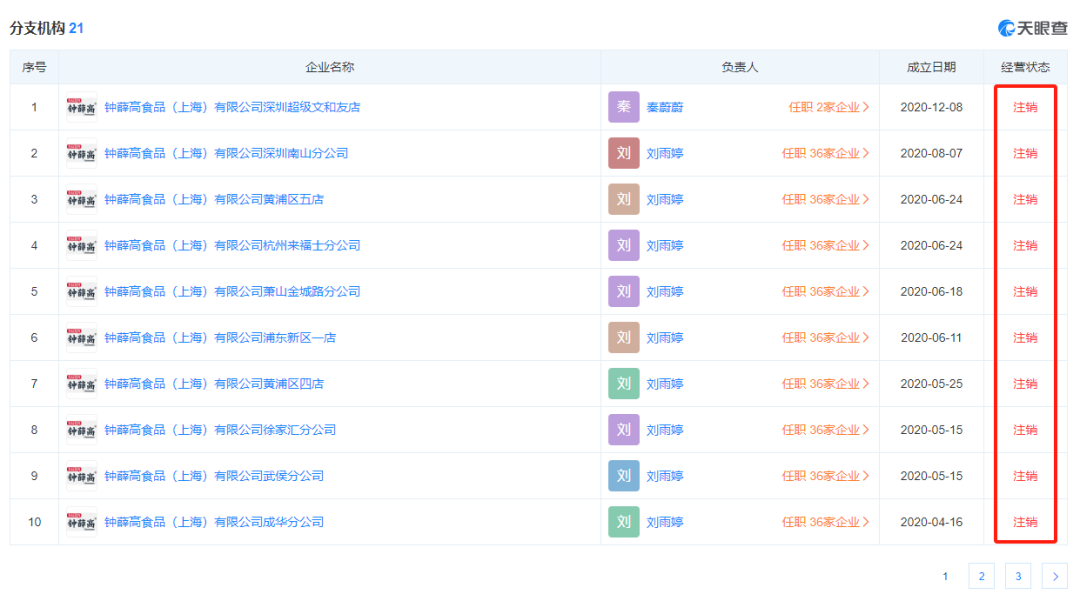The image size is (1080, 601).
Task: Expand 任职 36家企业 in row 2
Action: (x=825, y=153)
